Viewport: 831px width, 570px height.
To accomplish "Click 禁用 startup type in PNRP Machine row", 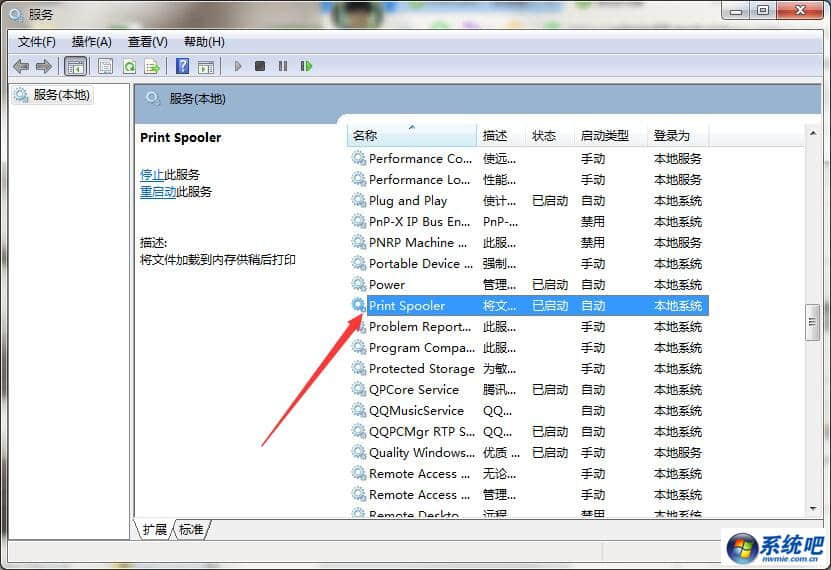I will point(593,243).
